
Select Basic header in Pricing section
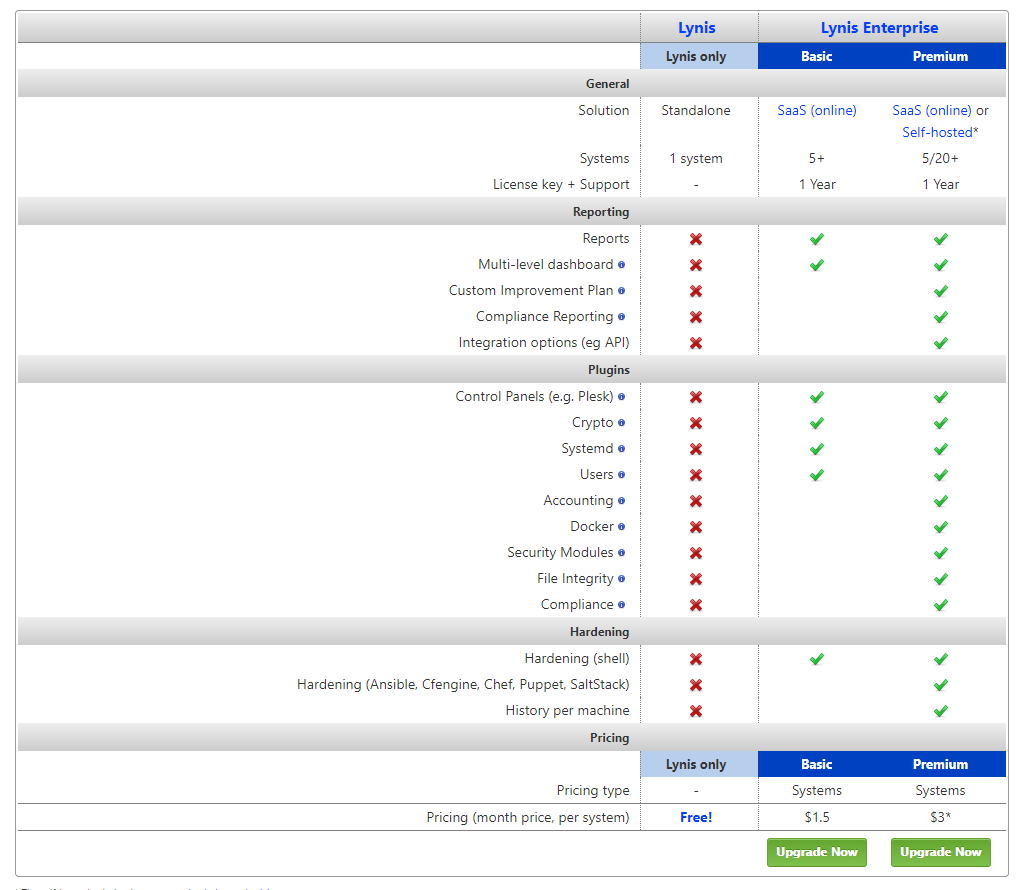[817, 764]
